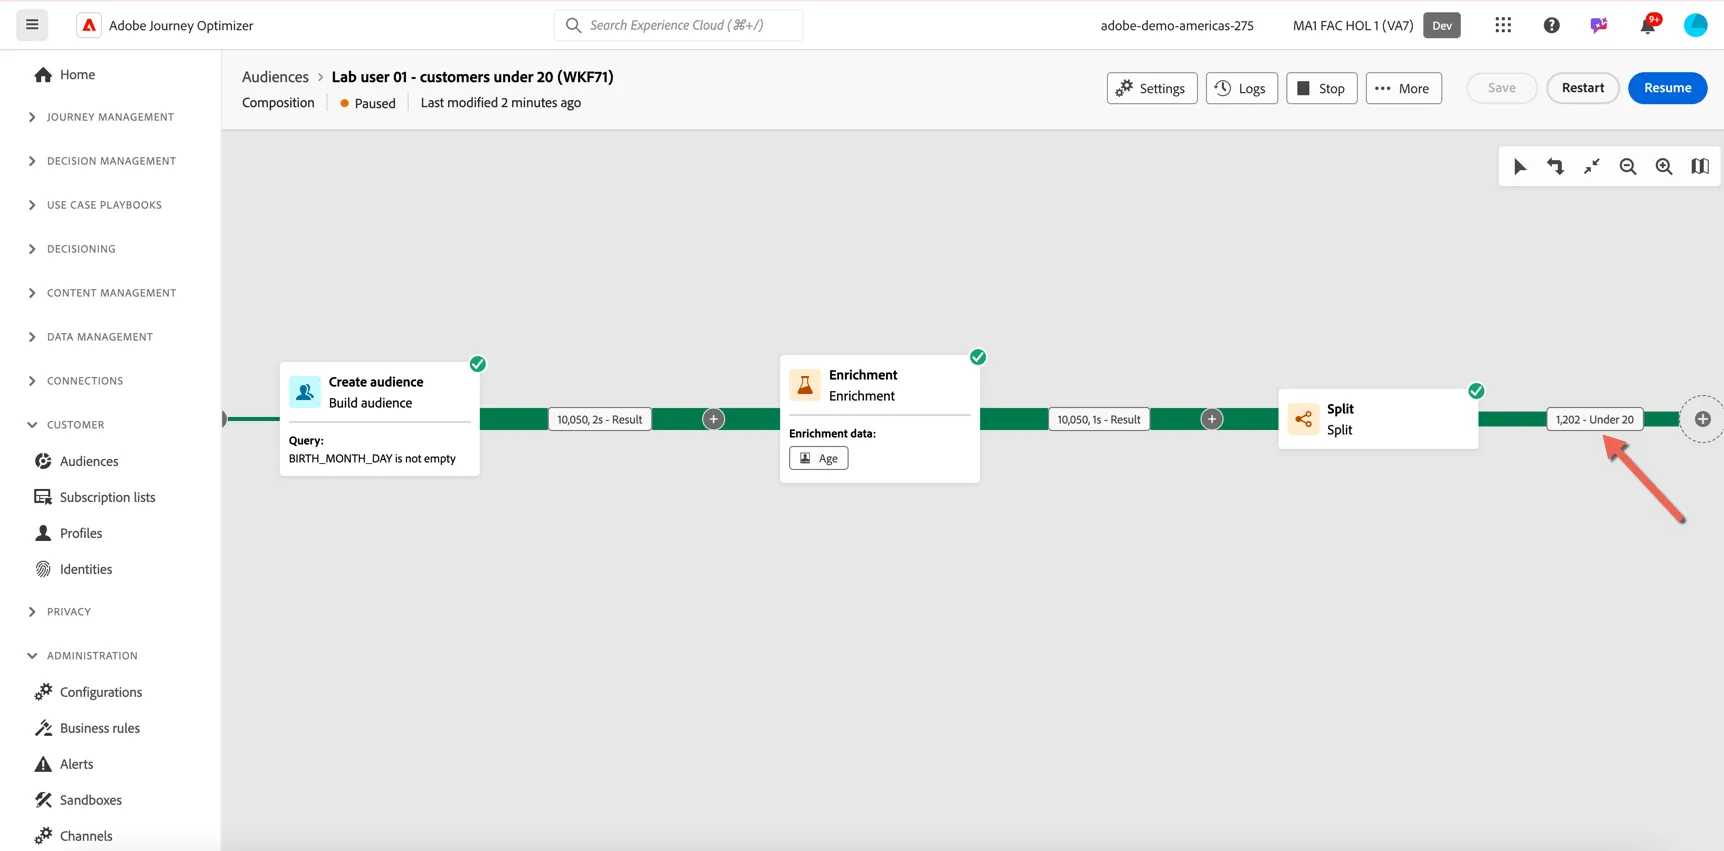Click the Resume button
Screen dimensions: 1724x851
(x=1667, y=88)
